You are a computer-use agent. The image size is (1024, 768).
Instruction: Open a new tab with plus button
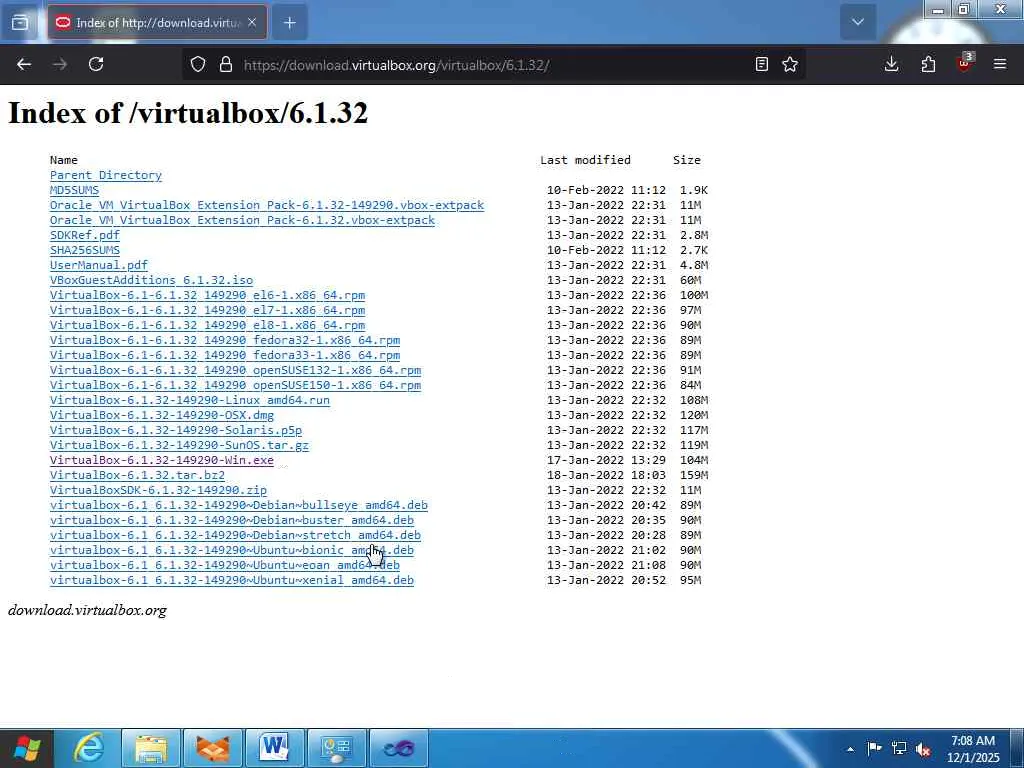[290, 23]
